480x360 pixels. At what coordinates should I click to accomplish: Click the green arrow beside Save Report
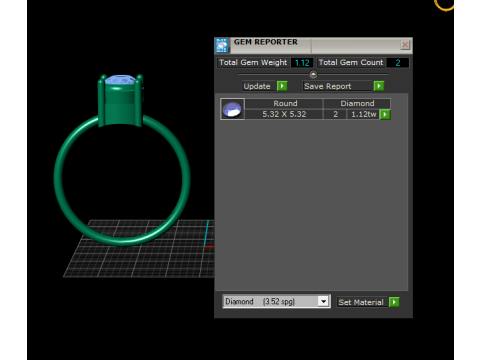click(x=379, y=86)
